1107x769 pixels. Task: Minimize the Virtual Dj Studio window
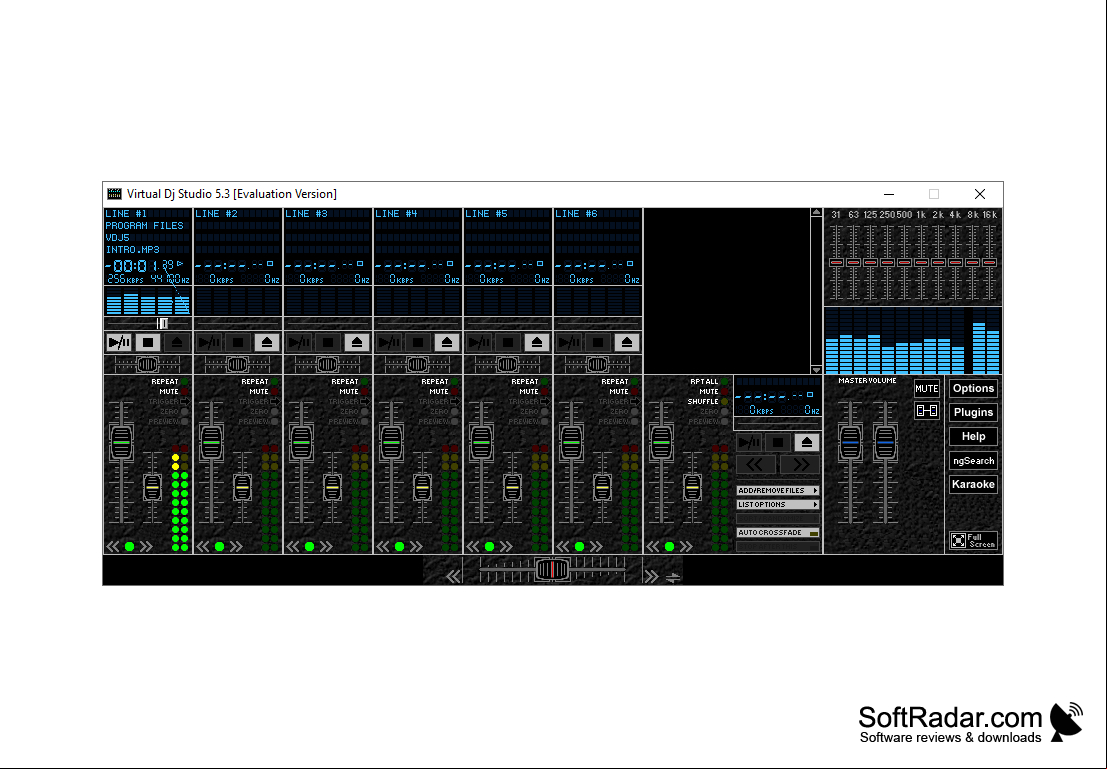(889, 194)
